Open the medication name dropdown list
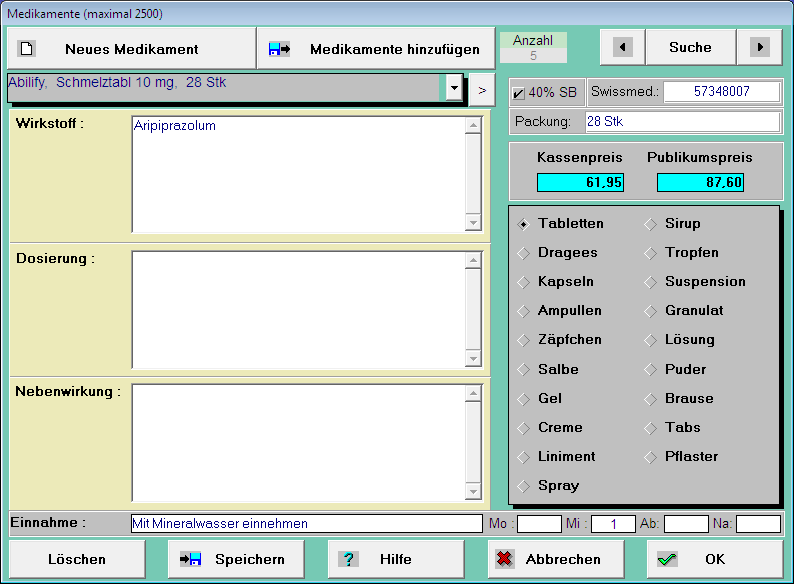The image size is (794, 584). tap(454, 88)
